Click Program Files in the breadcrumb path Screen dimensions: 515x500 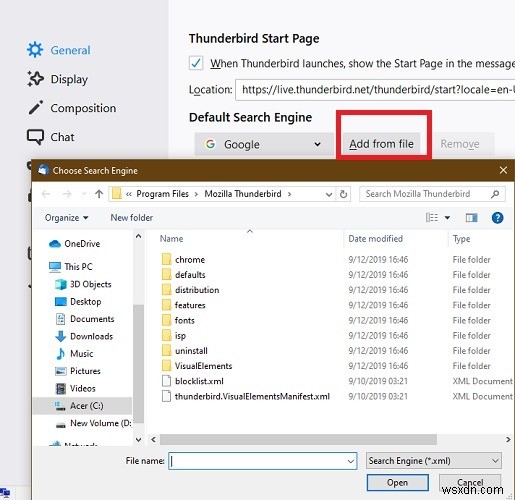[x=162, y=194]
